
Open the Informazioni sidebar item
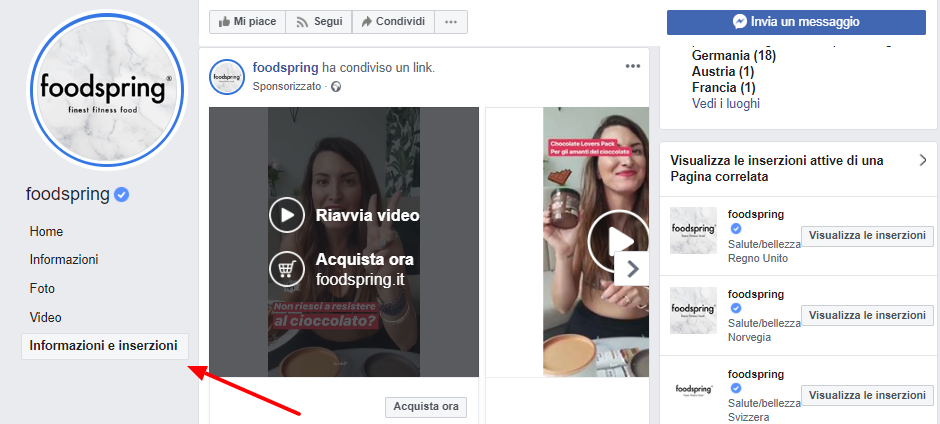(64, 260)
